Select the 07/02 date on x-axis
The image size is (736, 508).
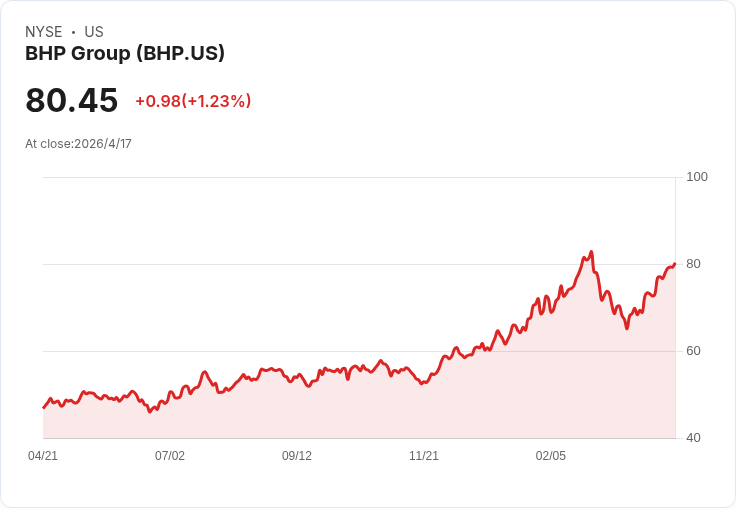click(170, 456)
